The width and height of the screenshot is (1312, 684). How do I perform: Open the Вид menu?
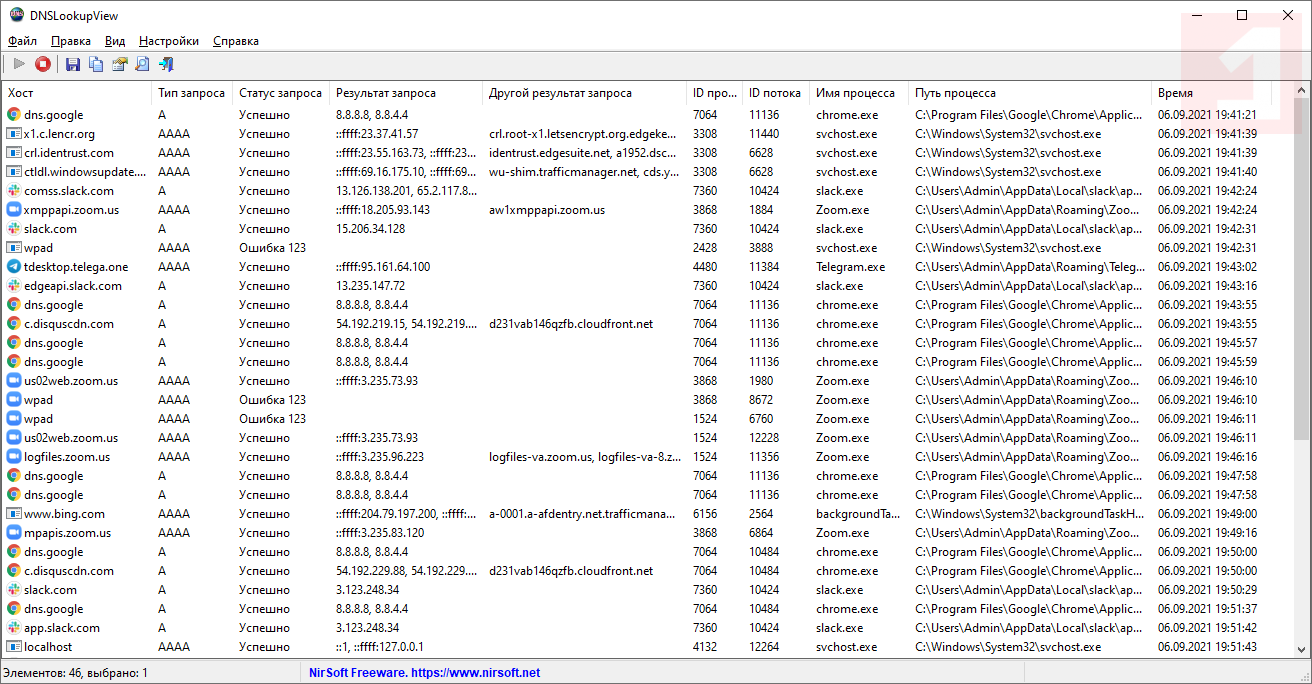click(x=115, y=41)
